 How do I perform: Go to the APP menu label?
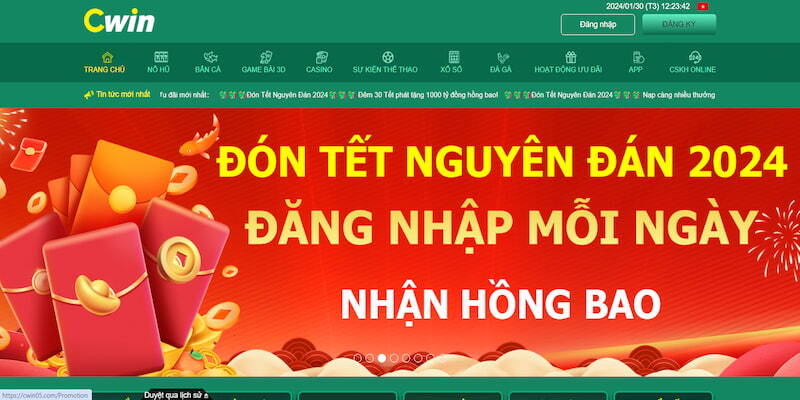pos(635,69)
